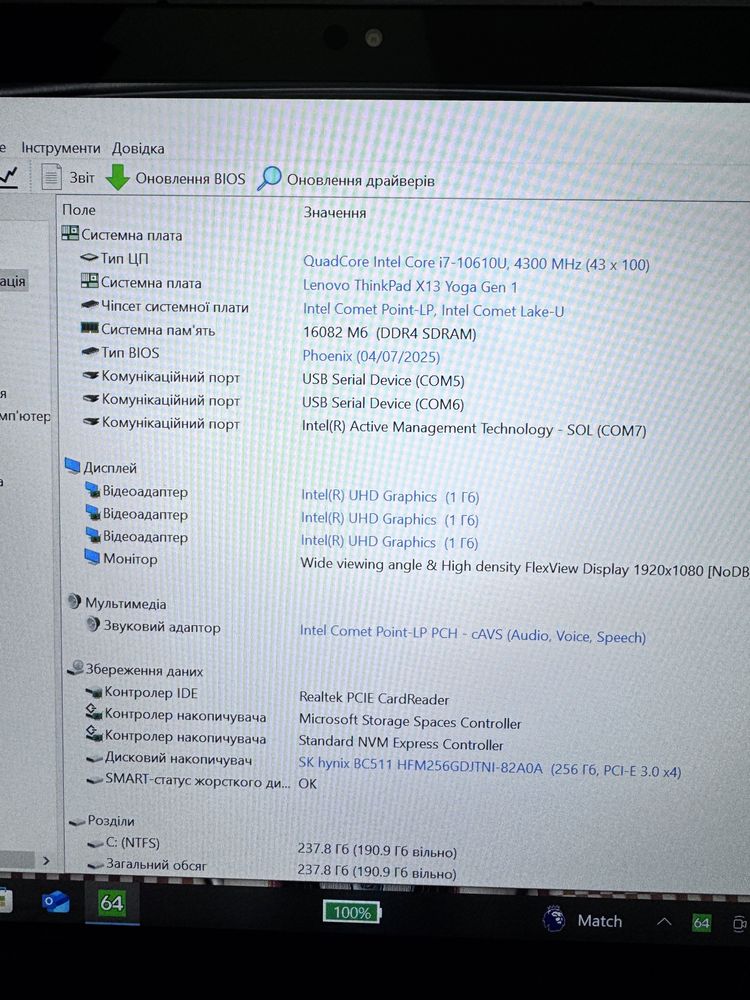Open the Match widget in taskbar

pyautogui.click(x=582, y=920)
